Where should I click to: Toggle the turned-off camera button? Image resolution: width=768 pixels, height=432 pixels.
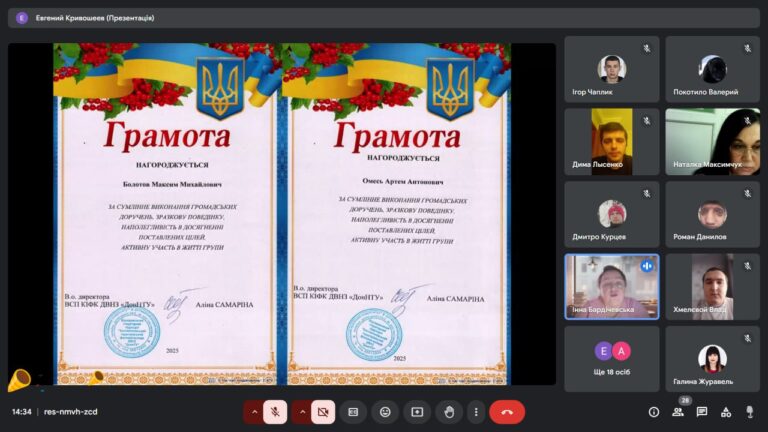click(323, 412)
